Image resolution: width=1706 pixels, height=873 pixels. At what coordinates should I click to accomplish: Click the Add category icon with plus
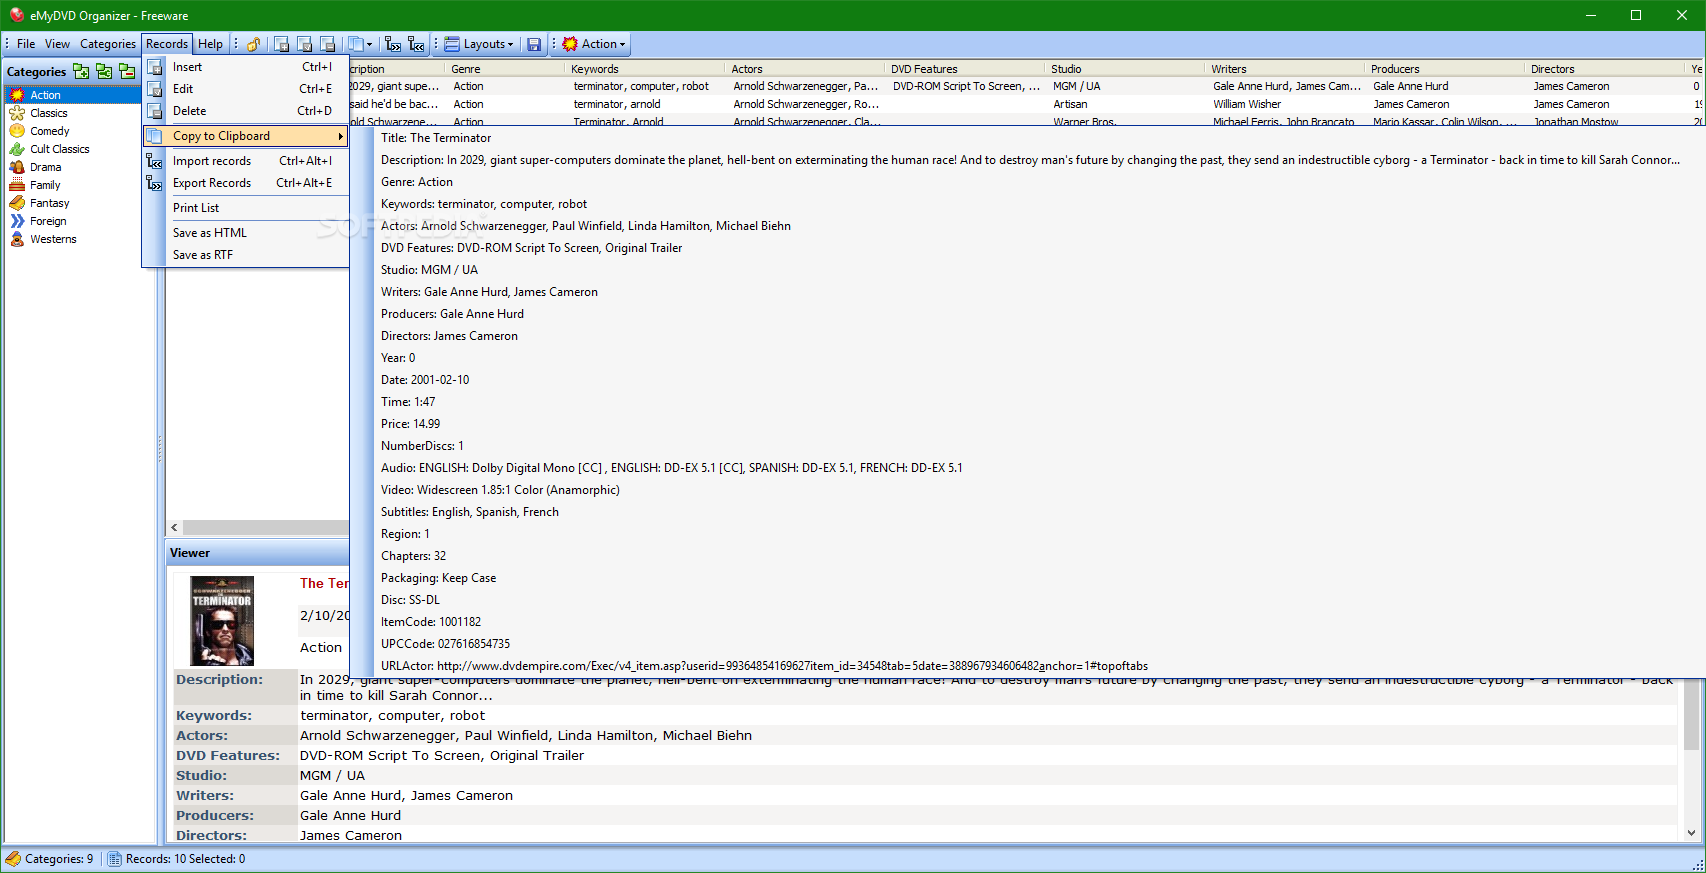coord(81,71)
